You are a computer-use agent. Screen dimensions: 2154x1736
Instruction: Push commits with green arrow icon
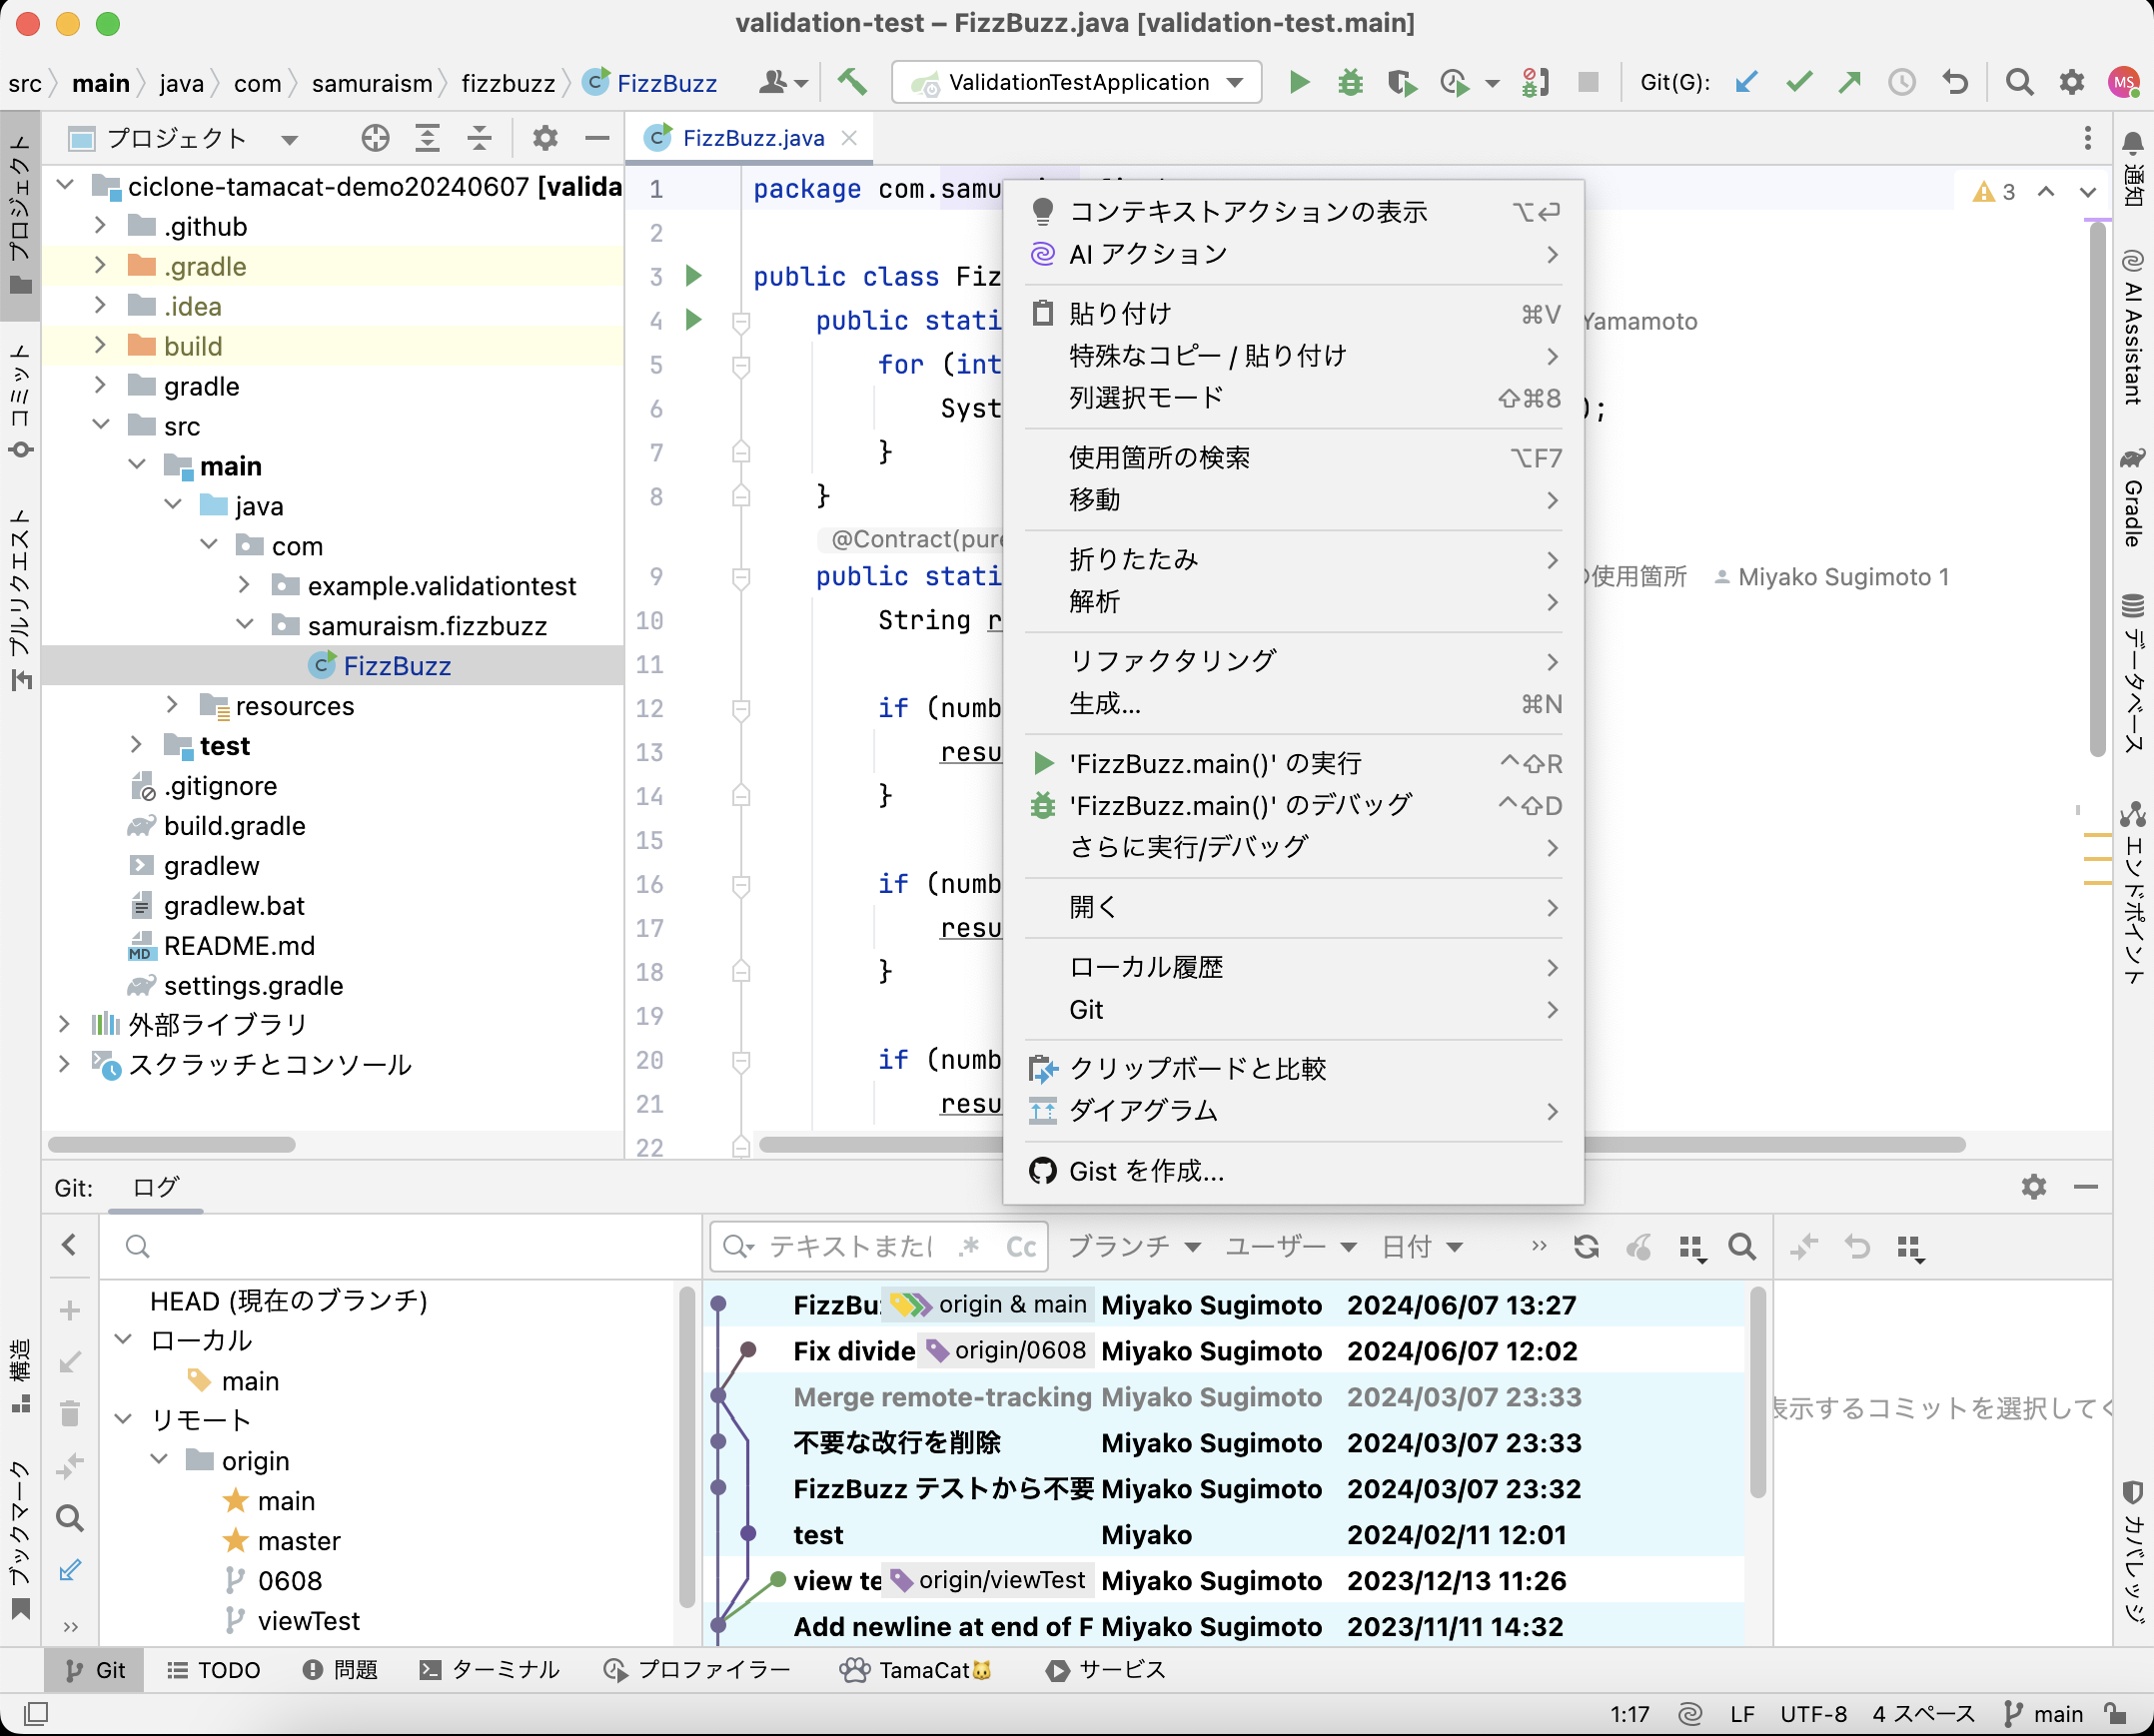(1850, 82)
